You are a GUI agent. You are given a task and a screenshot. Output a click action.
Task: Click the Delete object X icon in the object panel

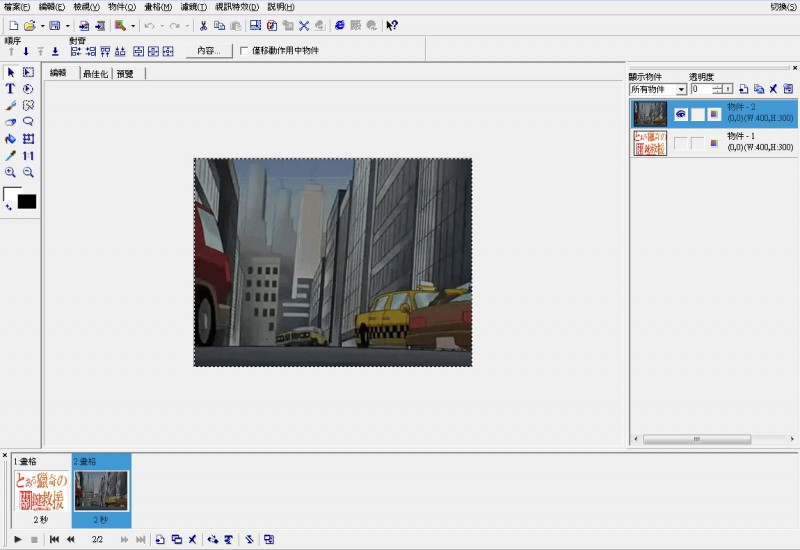pos(773,89)
